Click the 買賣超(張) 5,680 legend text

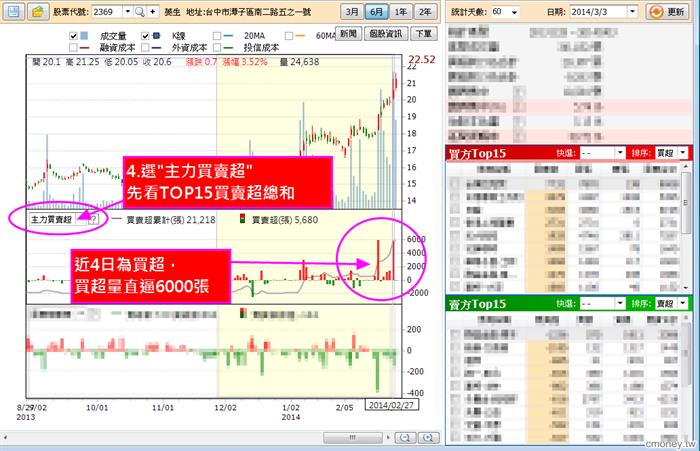tap(285, 220)
